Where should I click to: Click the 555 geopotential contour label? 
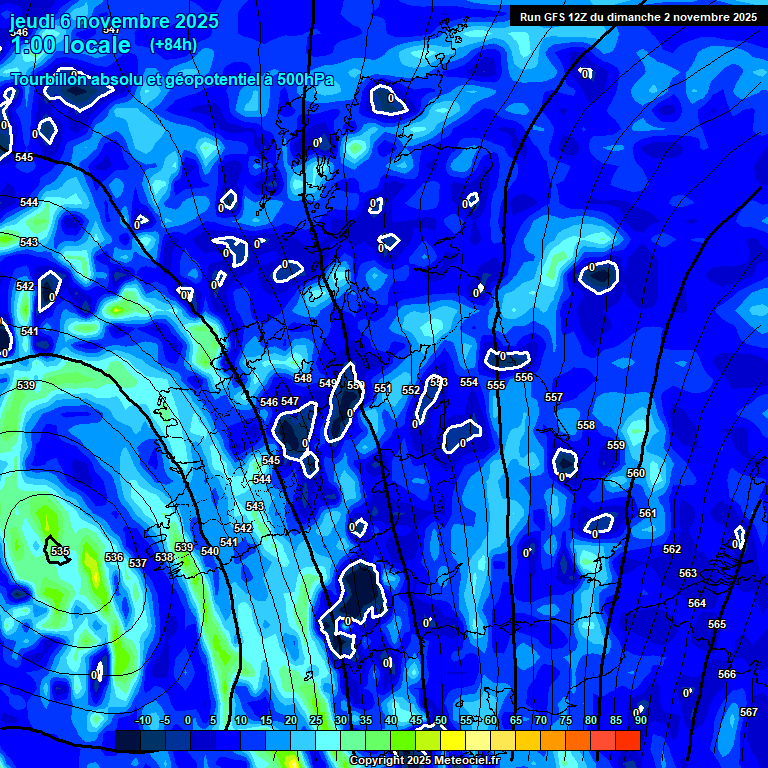click(496, 385)
